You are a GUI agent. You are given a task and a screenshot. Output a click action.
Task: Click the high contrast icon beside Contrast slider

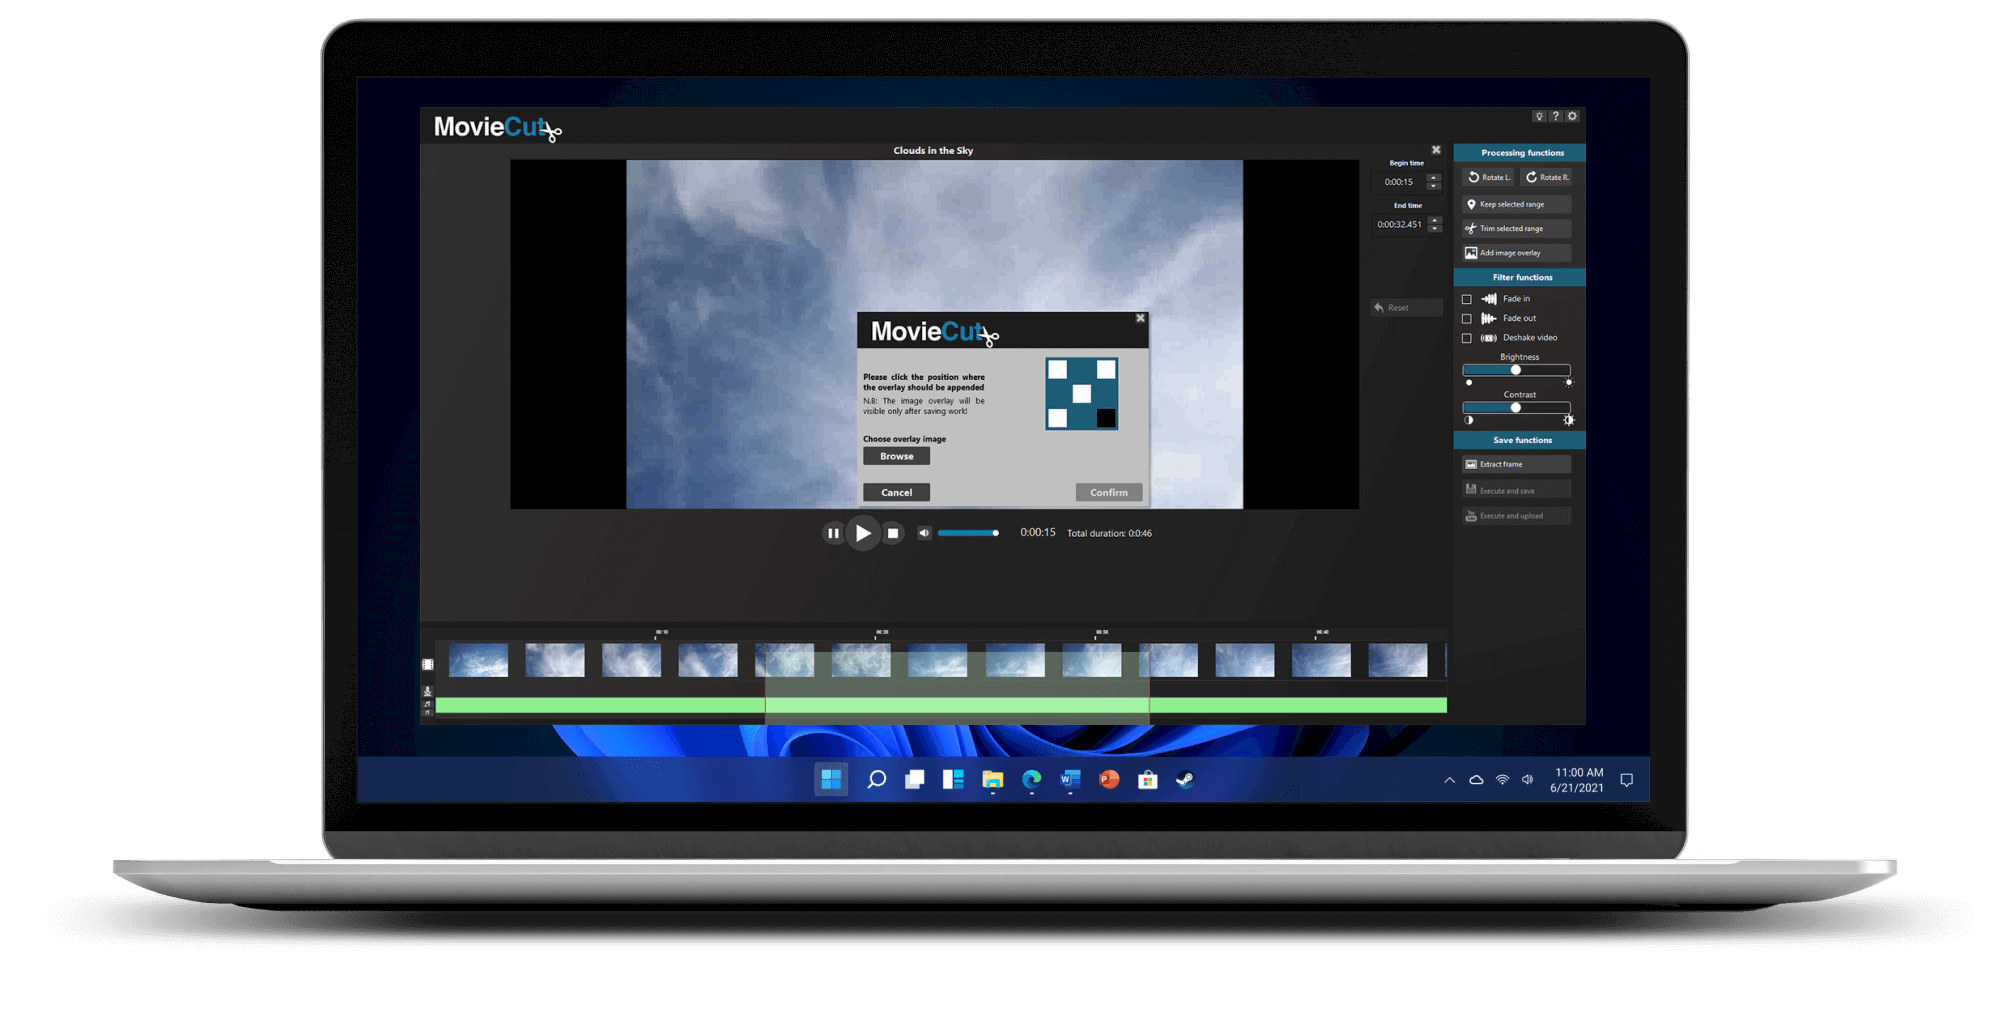[x=1569, y=420]
